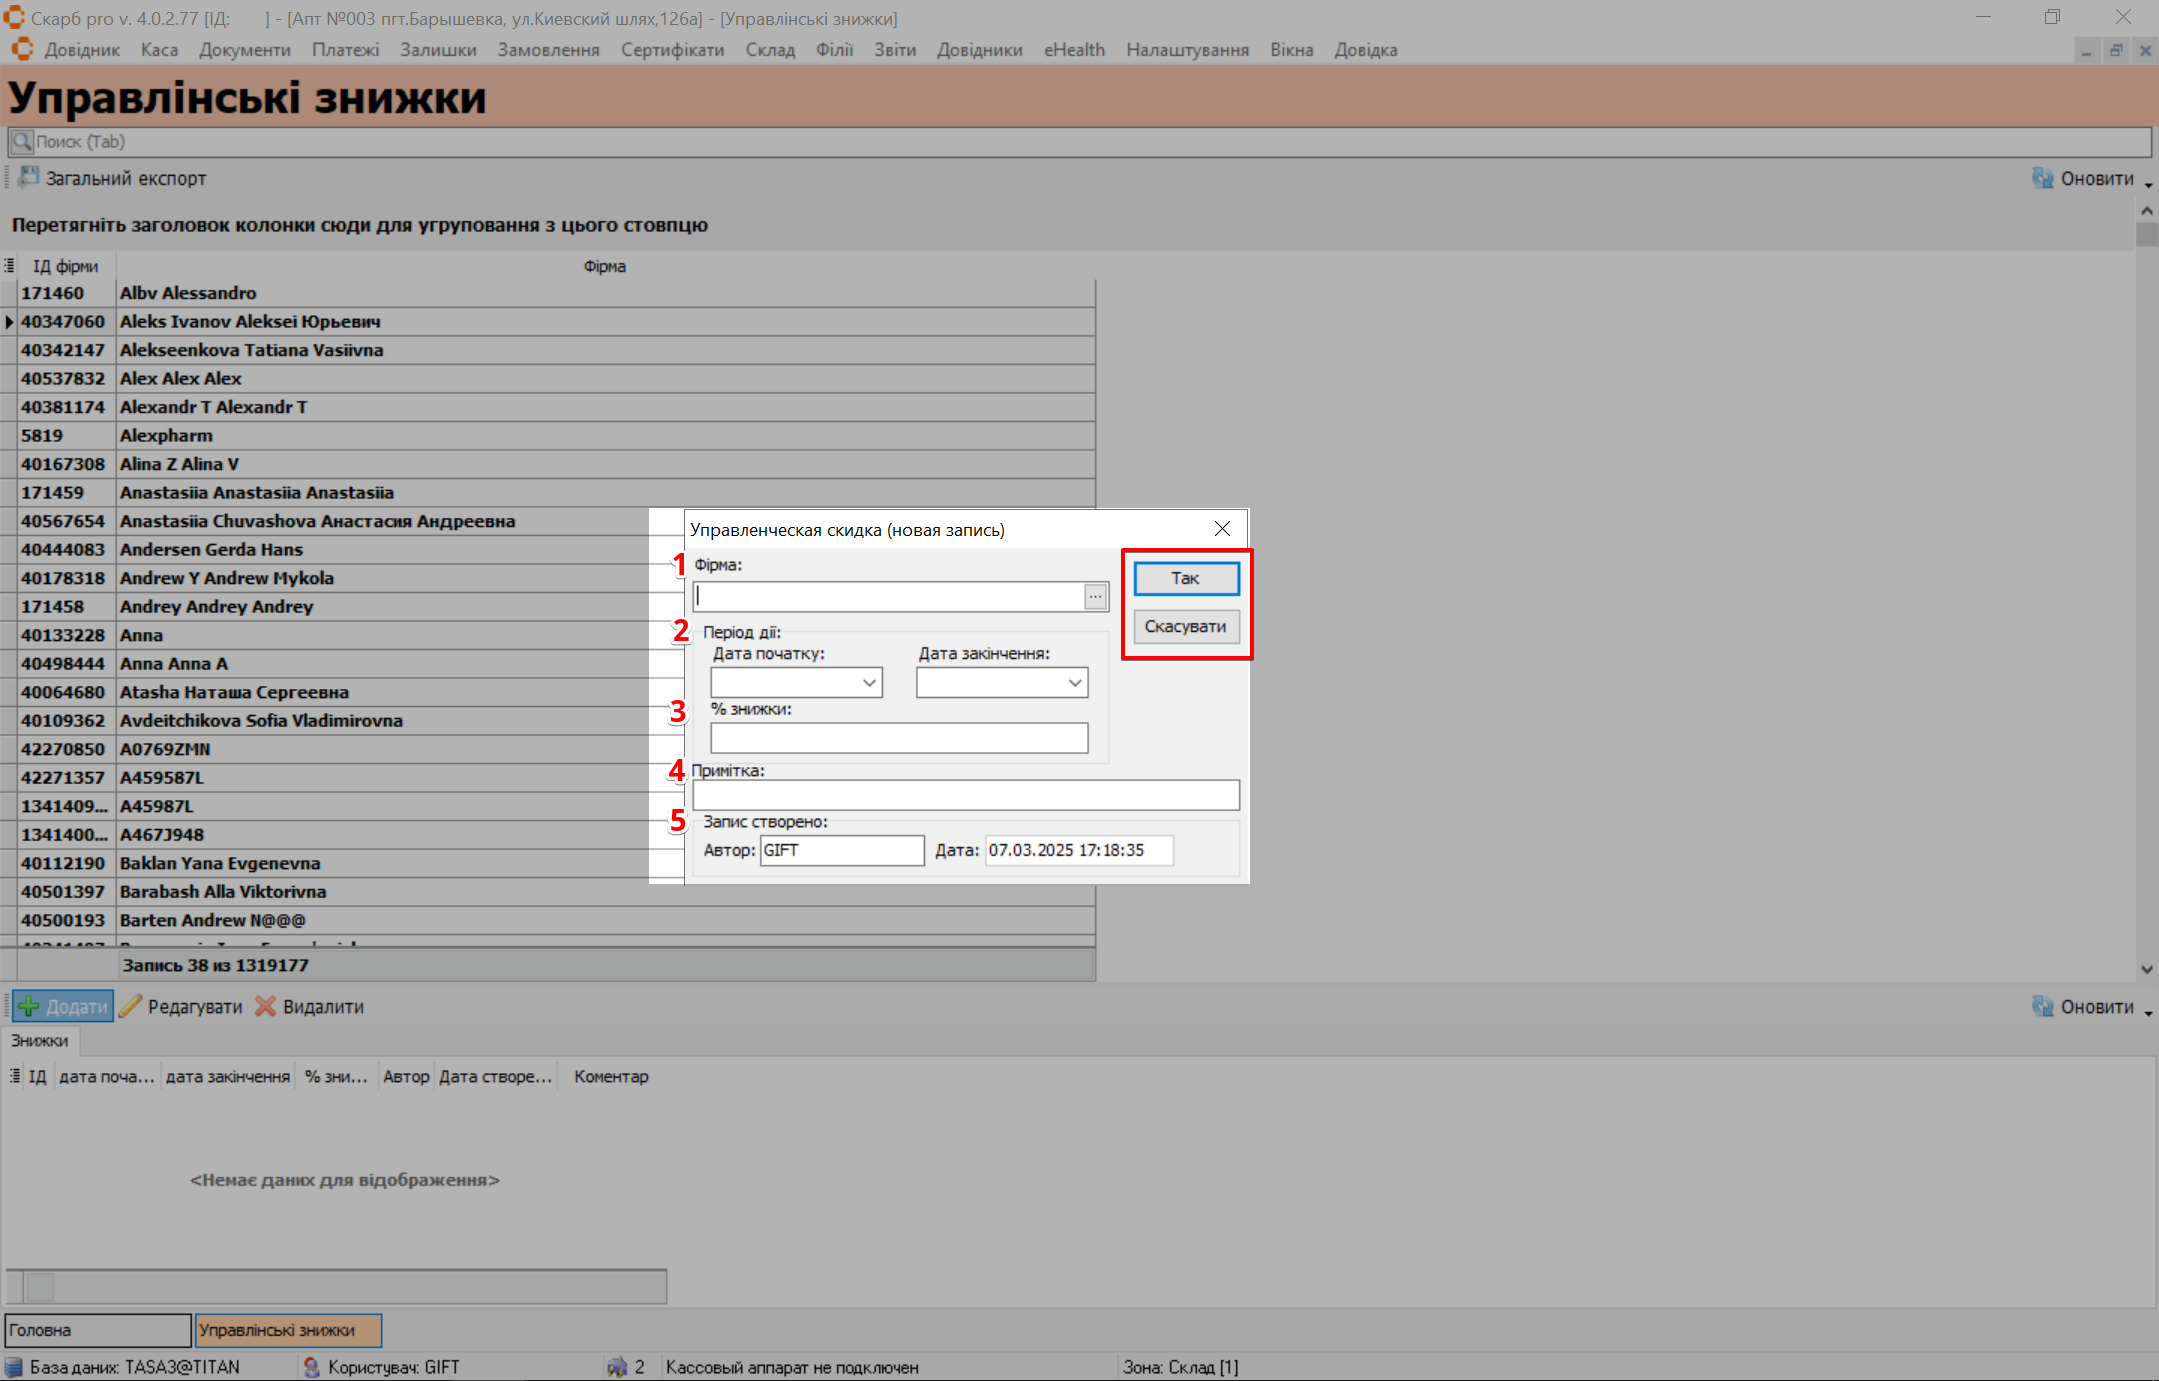The image size is (2159, 1381).
Task: Click the pencil Редагувати icon
Action: point(131,1006)
